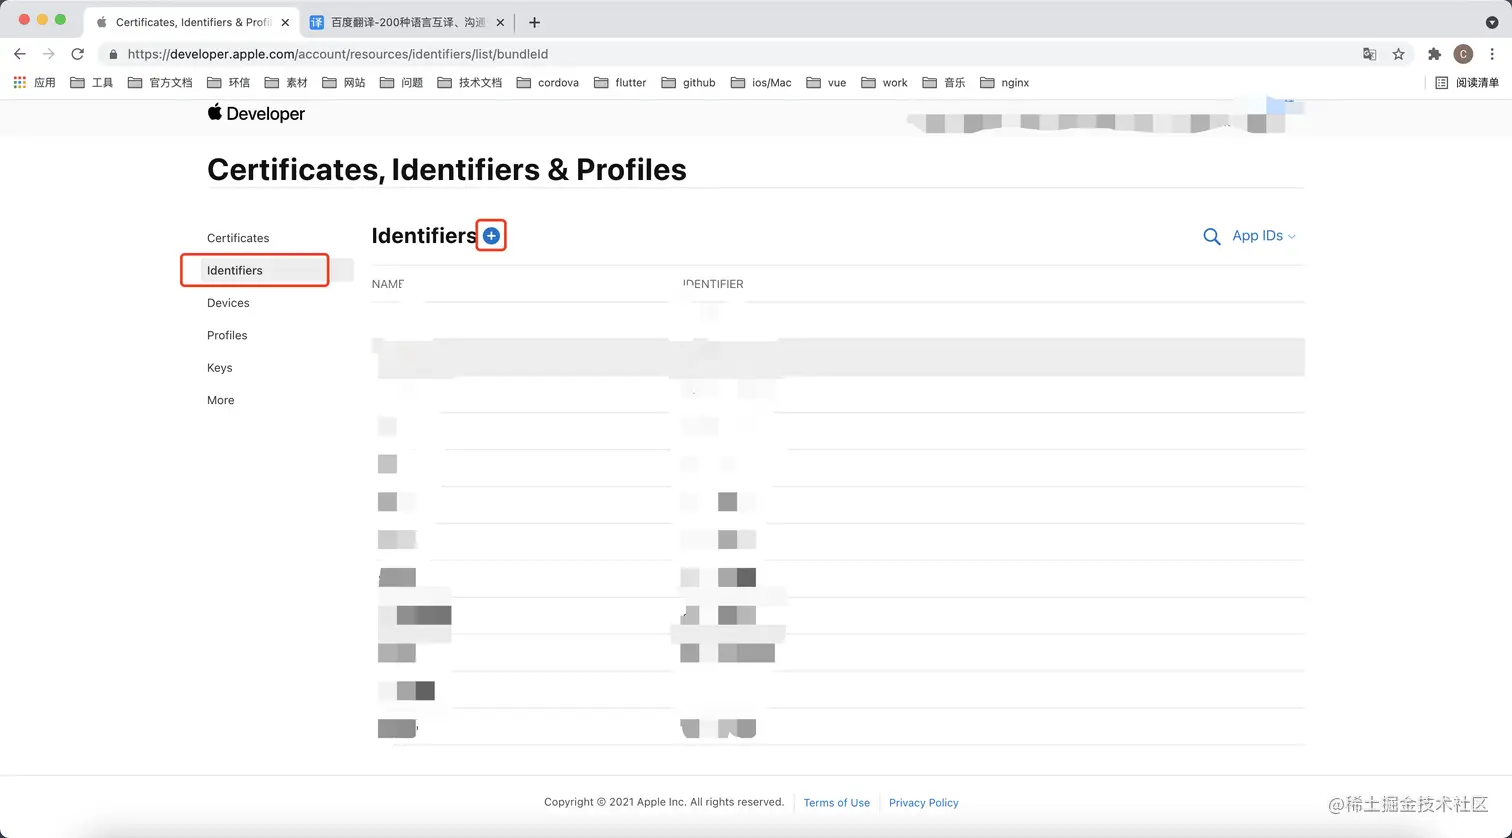Screen dimensions: 1512x838
Task: Open the extensions puzzle icon
Action: tap(1434, 54)
